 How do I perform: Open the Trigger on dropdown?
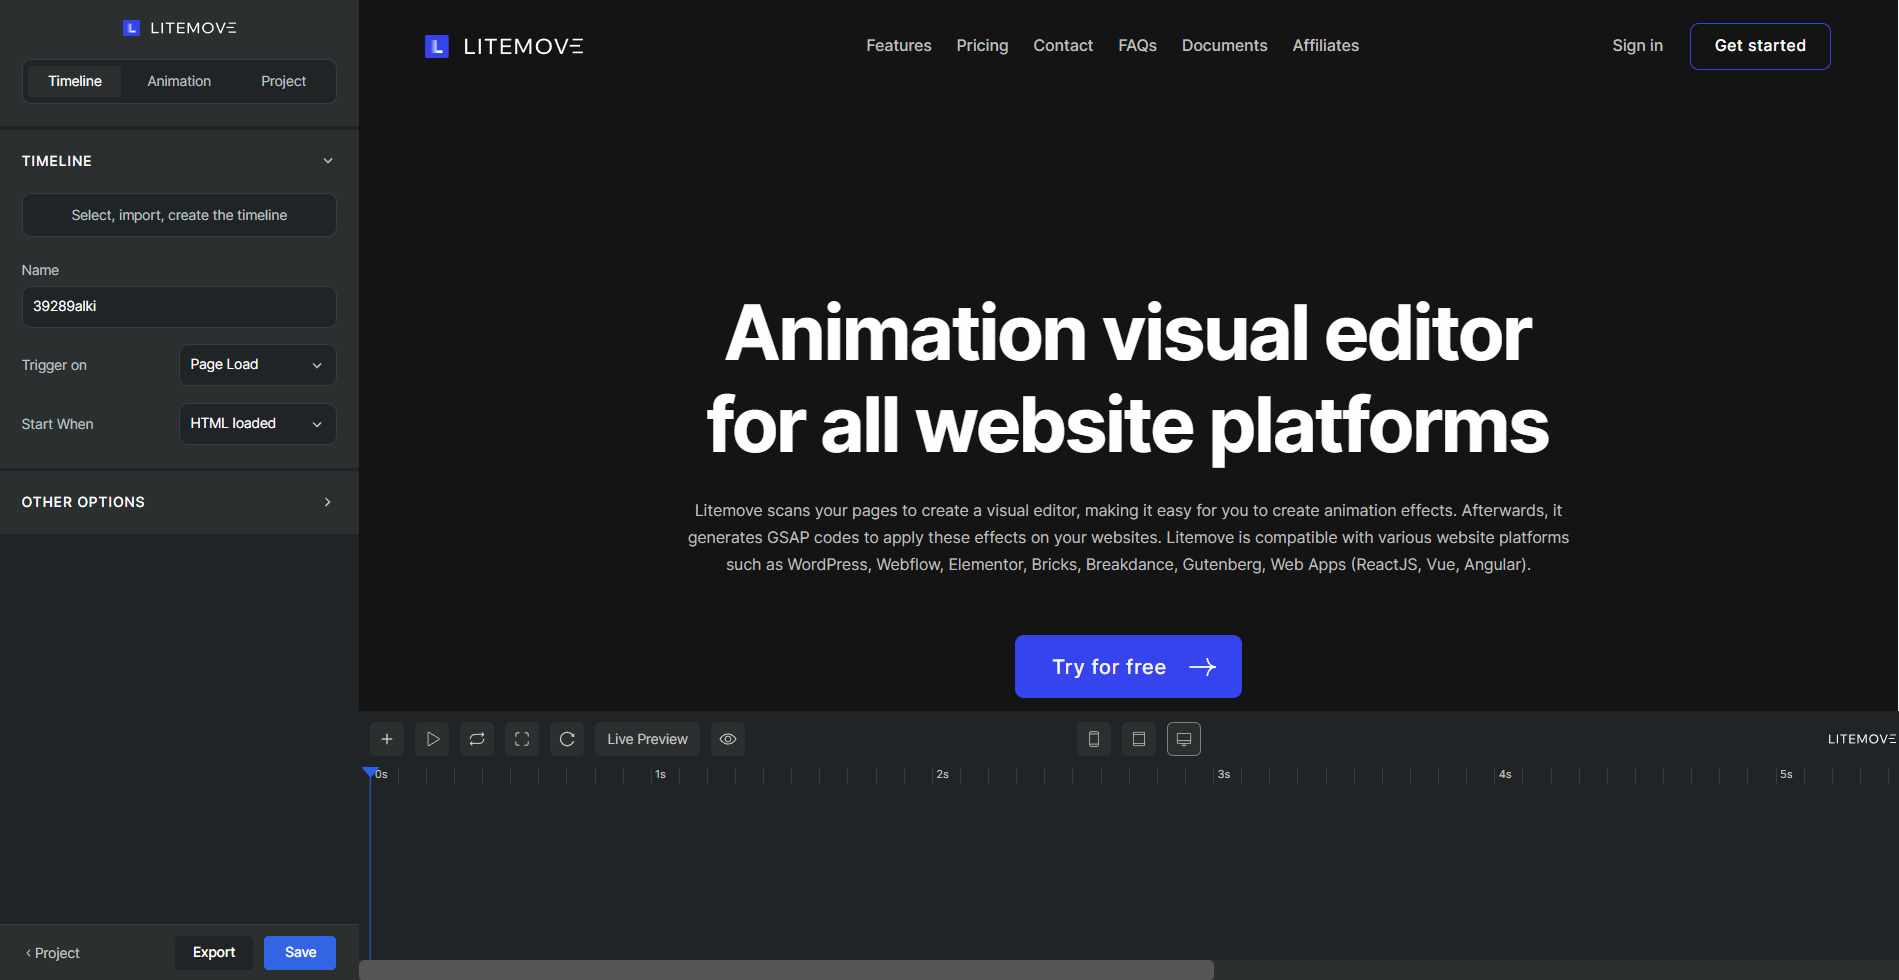click(257, 364)
